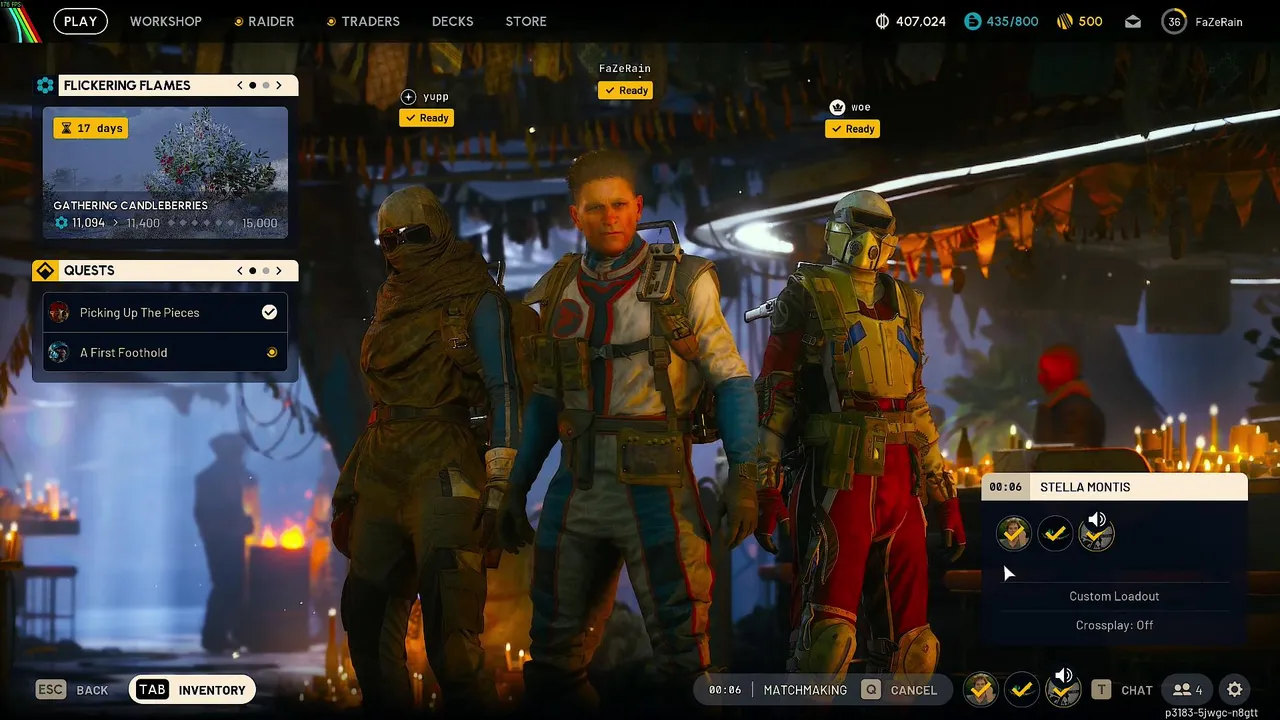
Task: Click the coin balance 407,024 icon
Action: (882, 21)
